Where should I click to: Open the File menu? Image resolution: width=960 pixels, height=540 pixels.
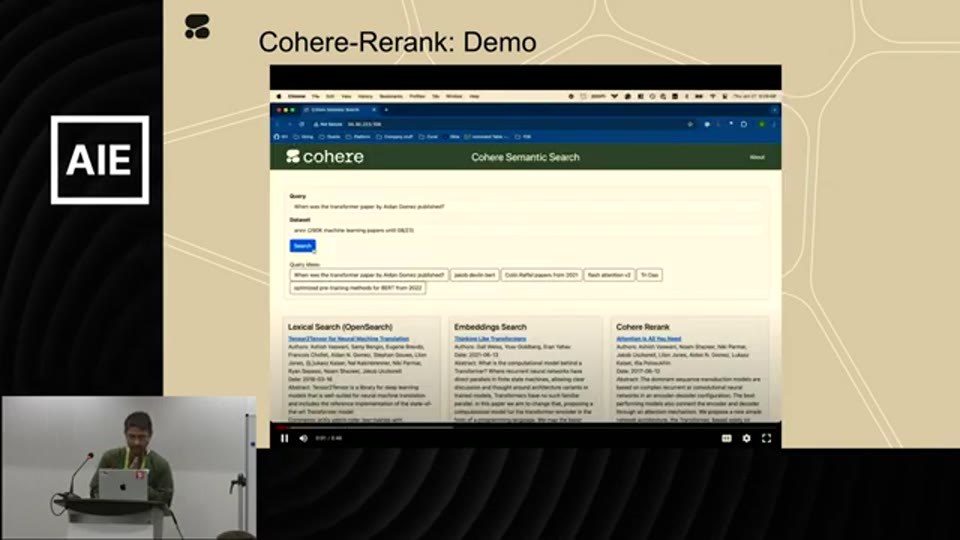315,96
